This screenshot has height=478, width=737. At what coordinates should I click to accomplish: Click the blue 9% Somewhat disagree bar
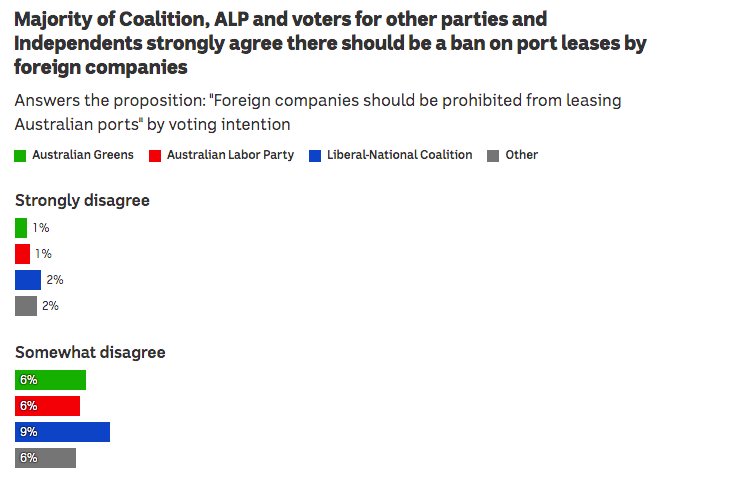(x=63, y=432)
